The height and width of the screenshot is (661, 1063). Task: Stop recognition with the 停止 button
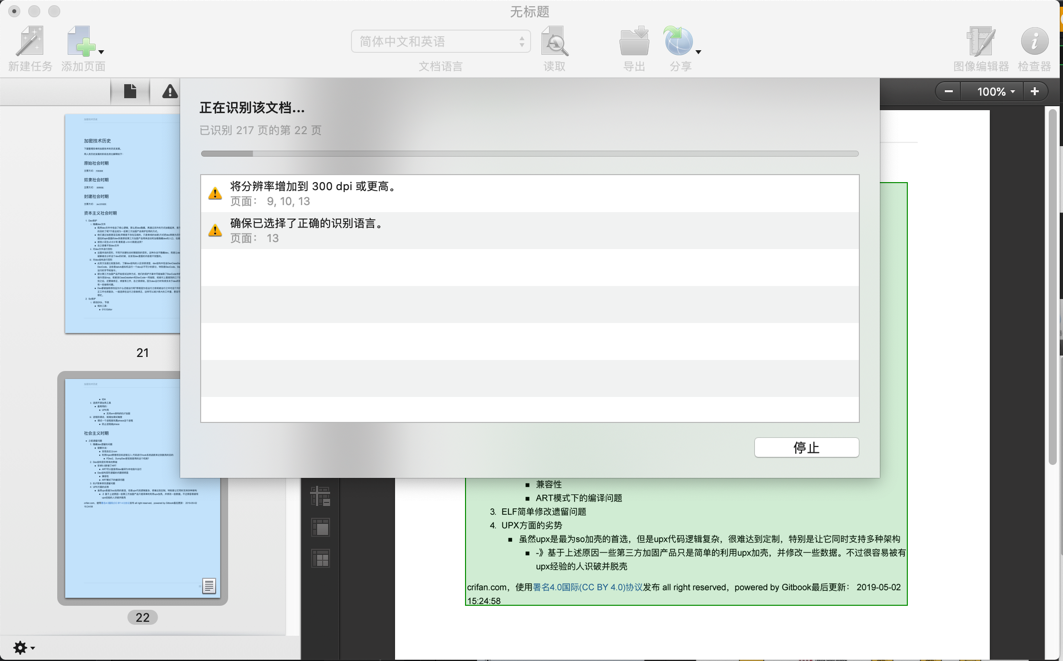pos(806,447)
